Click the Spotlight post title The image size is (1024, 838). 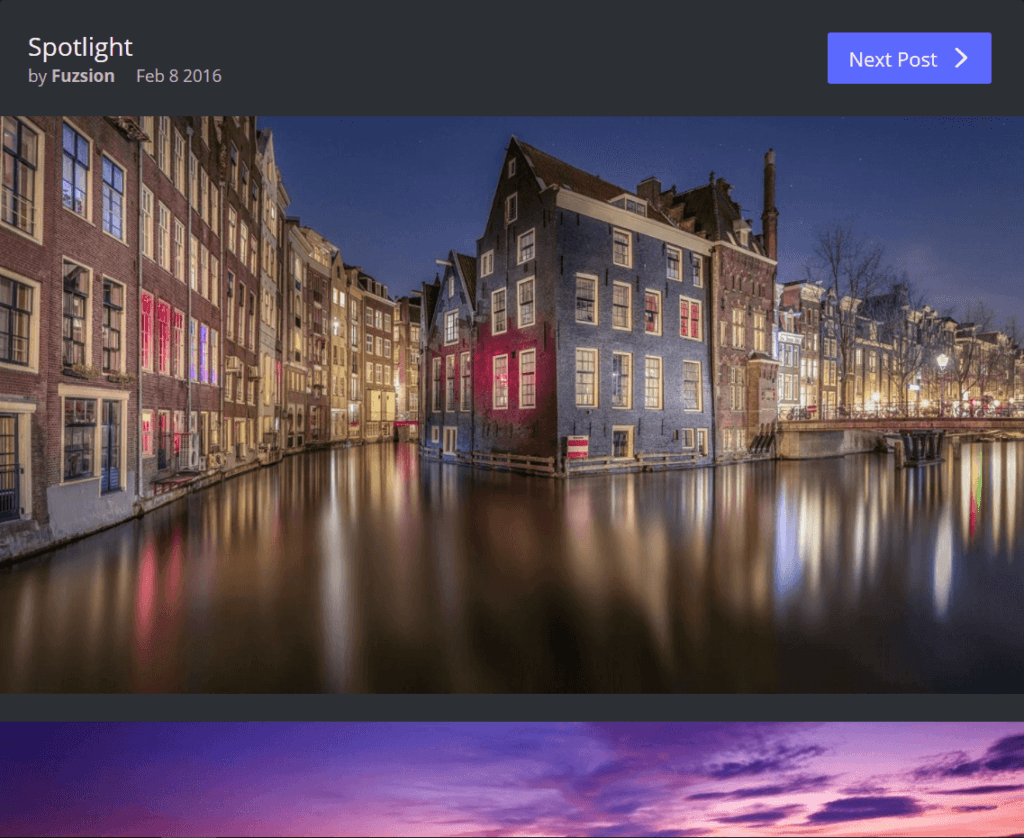[80, 47]
